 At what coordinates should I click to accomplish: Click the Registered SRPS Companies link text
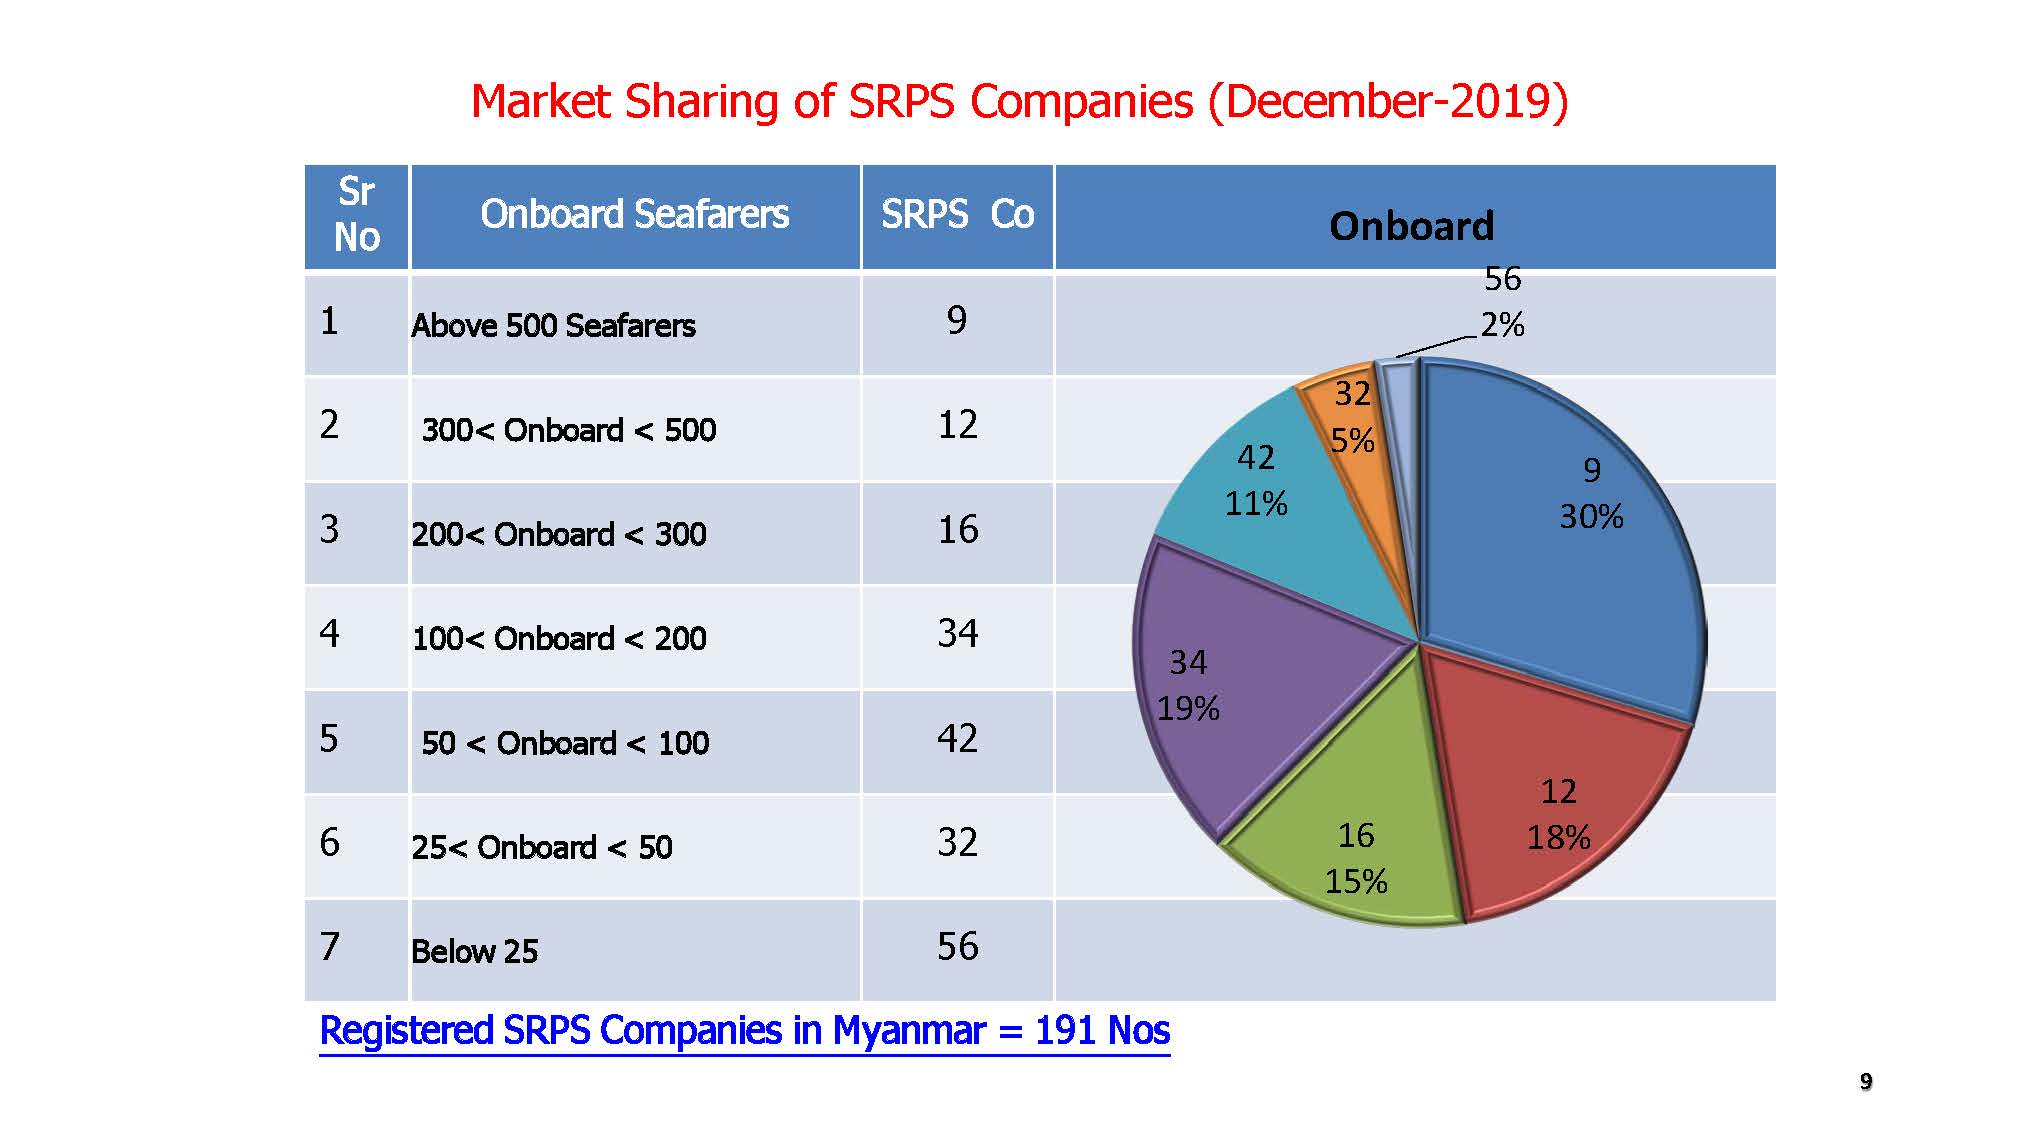click(744, 1030)
